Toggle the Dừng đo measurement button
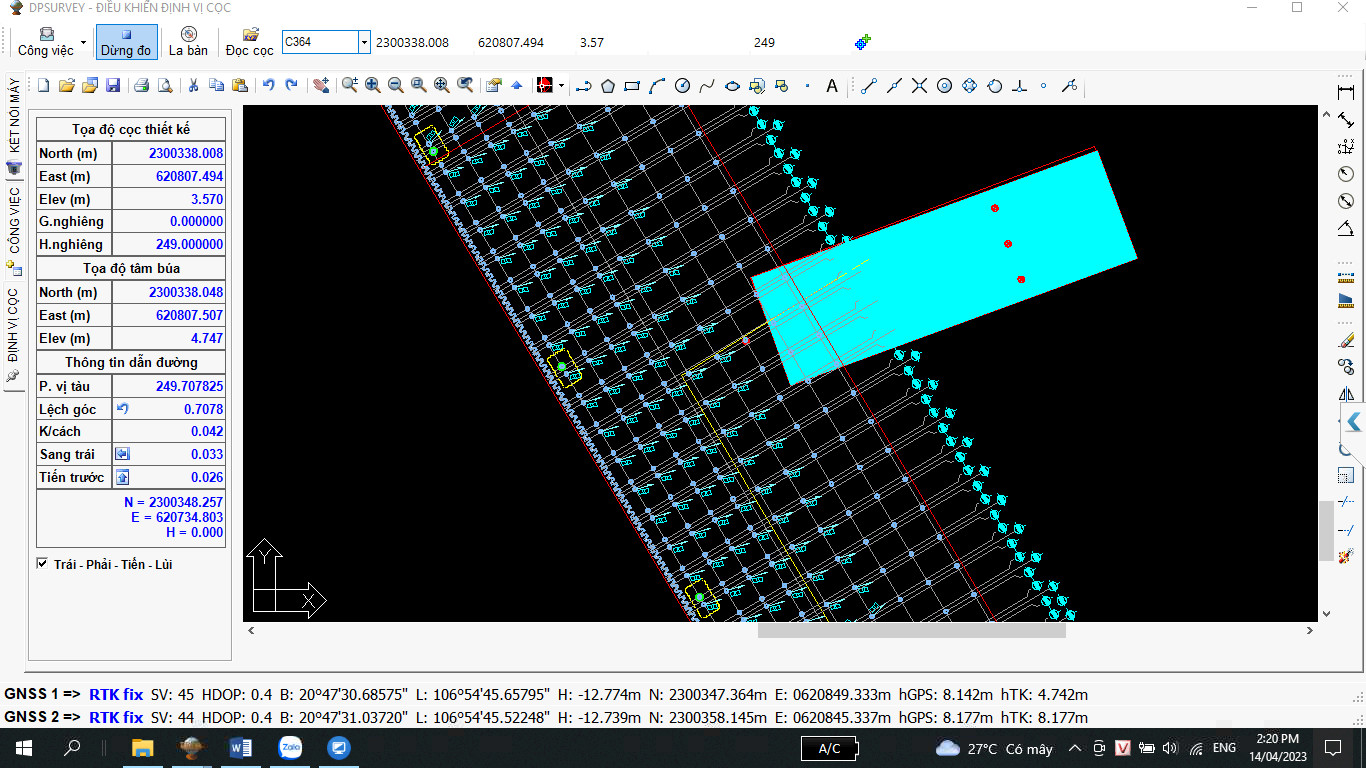 click(x=126, y=42)
